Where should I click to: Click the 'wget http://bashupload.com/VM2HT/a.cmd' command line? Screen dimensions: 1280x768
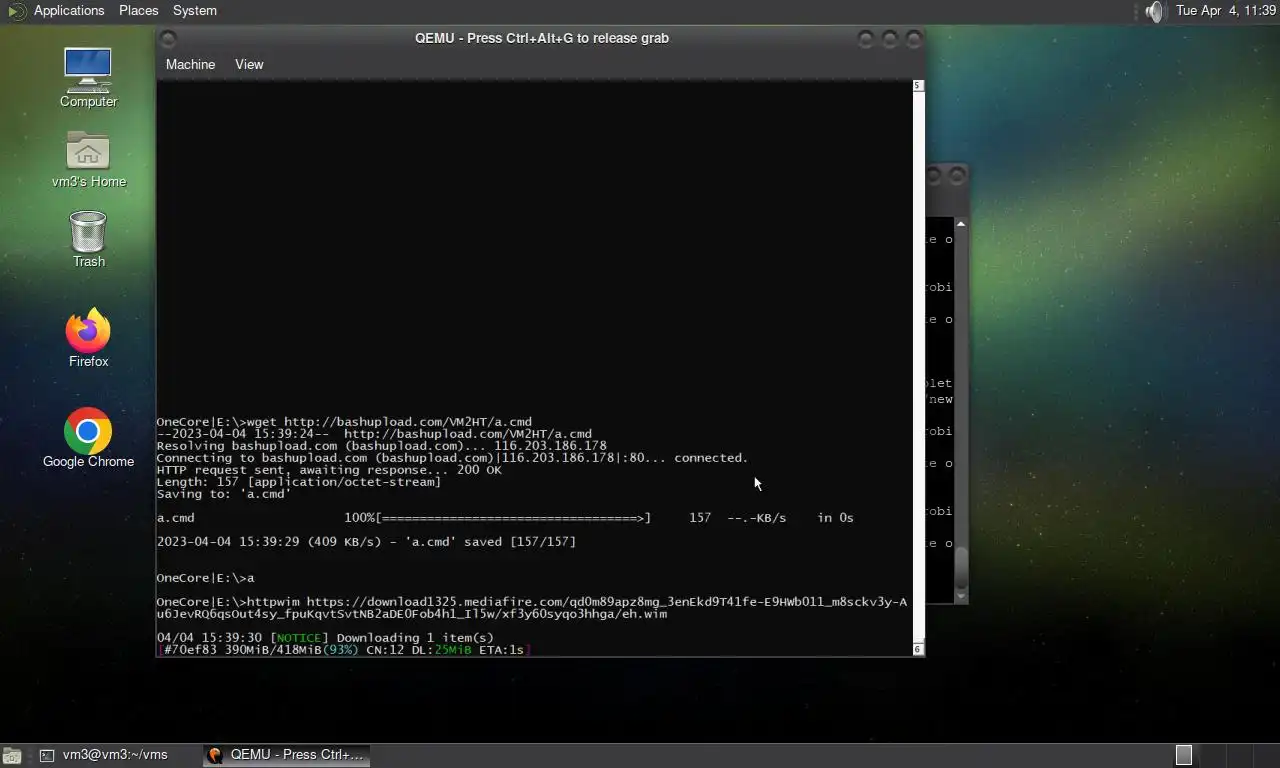point(344,422)
